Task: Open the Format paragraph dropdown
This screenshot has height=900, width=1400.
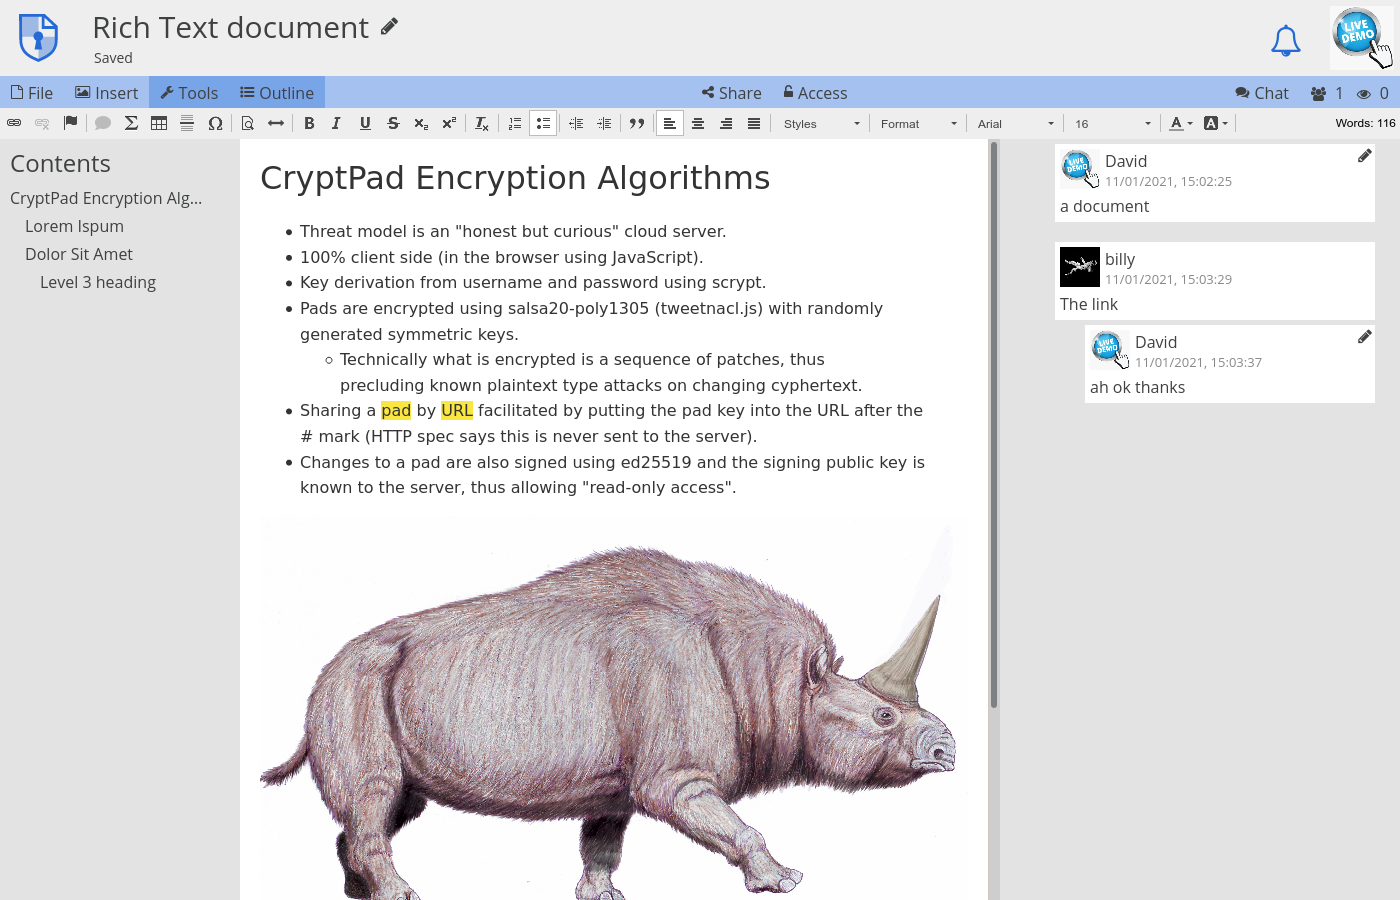Action: [x=915, y=123]
